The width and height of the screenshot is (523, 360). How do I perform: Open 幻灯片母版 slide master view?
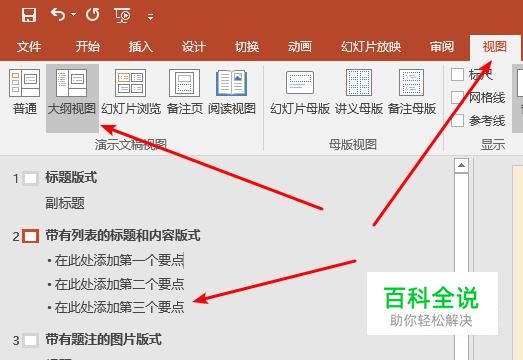[300, 92]
